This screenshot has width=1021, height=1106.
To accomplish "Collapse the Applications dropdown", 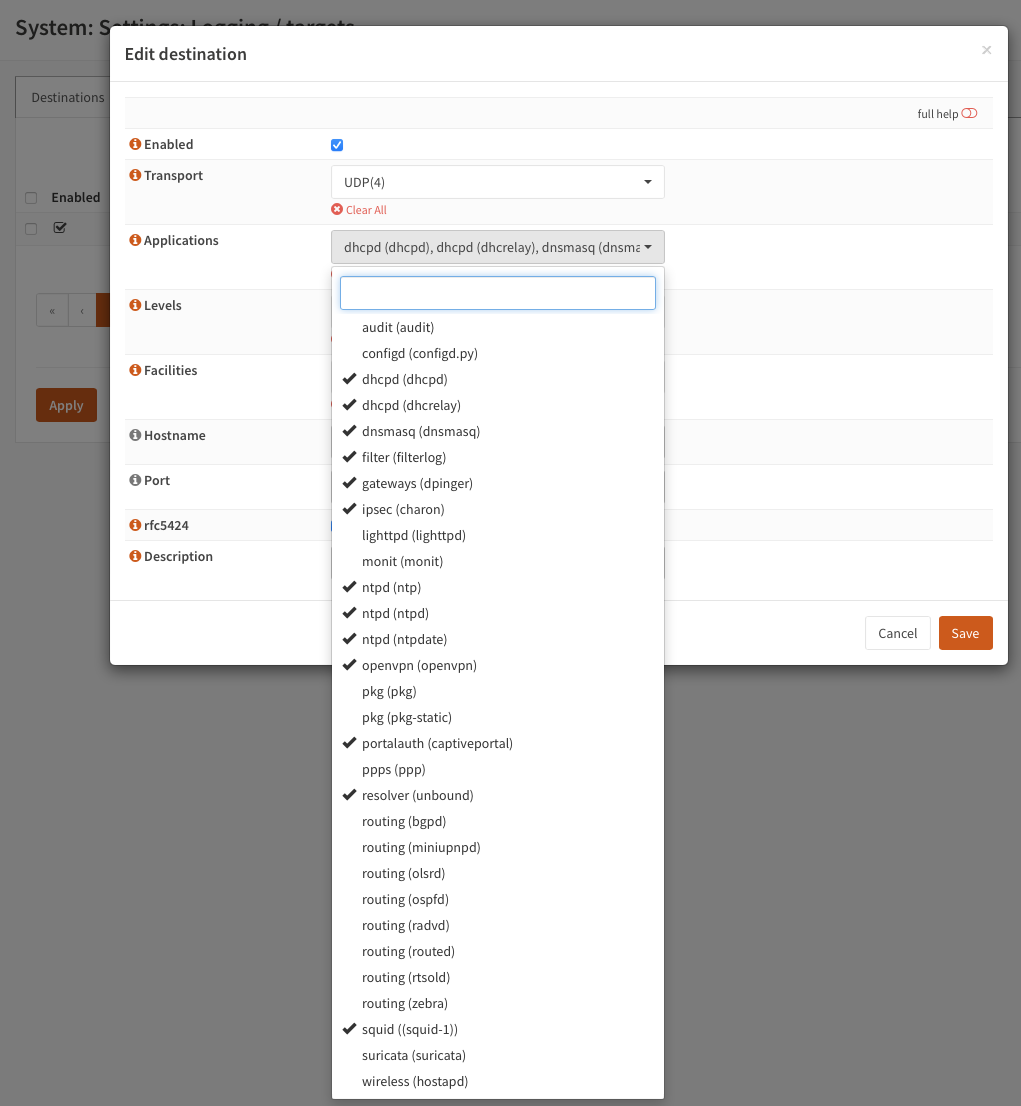I will tap(497, 247).
